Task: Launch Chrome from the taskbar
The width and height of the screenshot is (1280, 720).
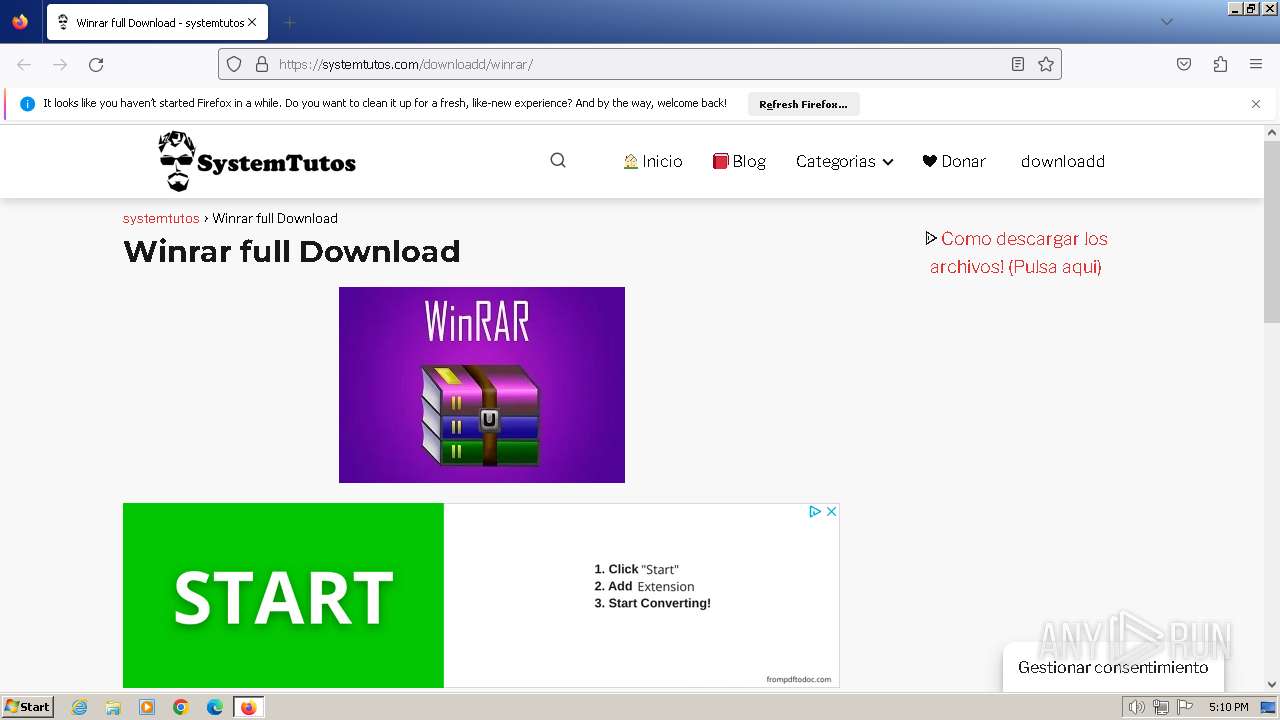Action: click(x=181, y=707)
